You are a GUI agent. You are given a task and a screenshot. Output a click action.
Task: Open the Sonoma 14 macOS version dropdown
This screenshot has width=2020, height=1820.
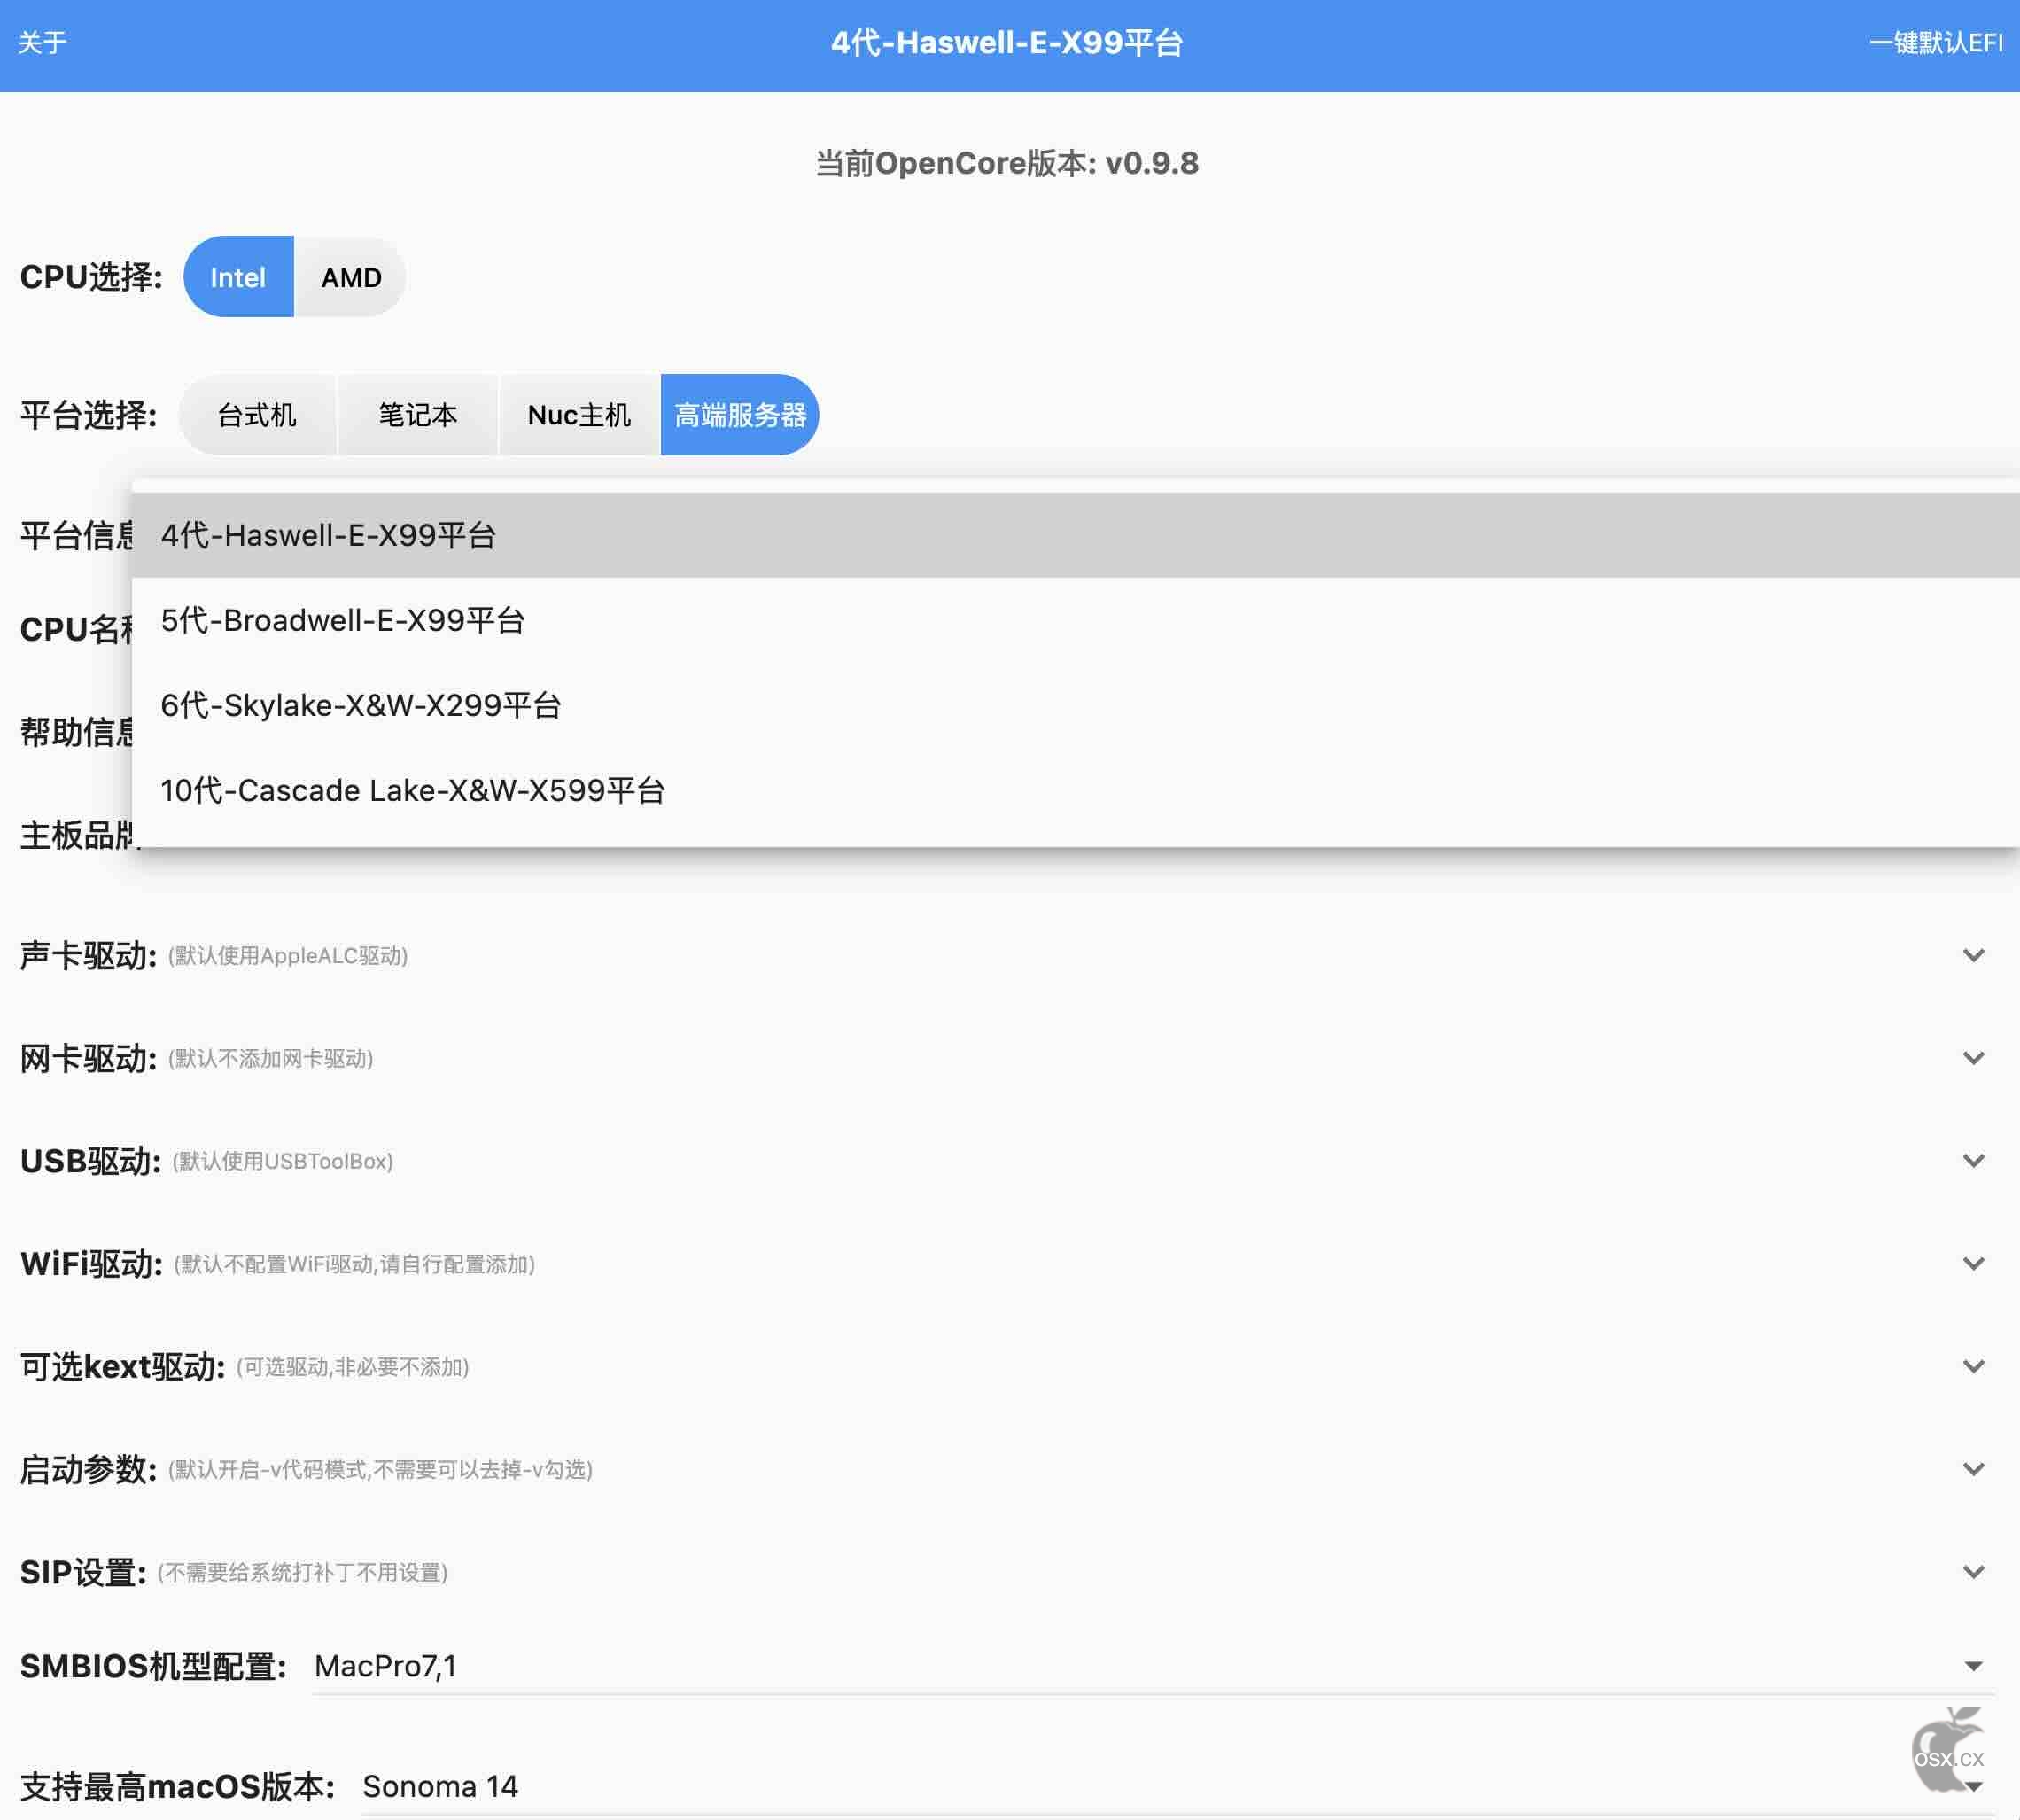(1177, 1786)
